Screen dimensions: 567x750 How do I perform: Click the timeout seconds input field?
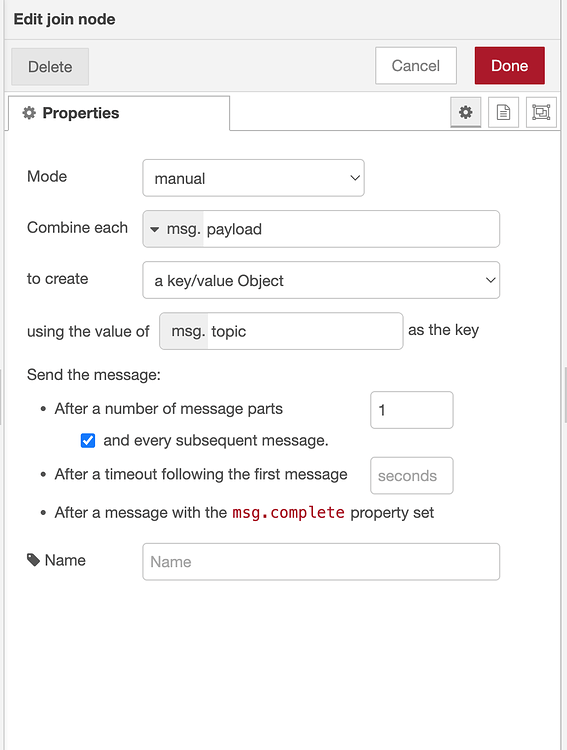pyautogui.click(x=411, y=475)
